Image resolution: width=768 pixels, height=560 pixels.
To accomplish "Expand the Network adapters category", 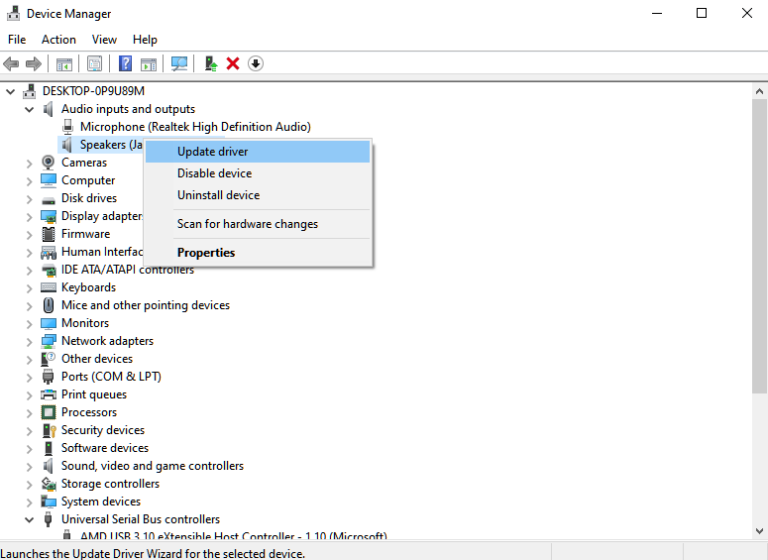I will [29, 341].
